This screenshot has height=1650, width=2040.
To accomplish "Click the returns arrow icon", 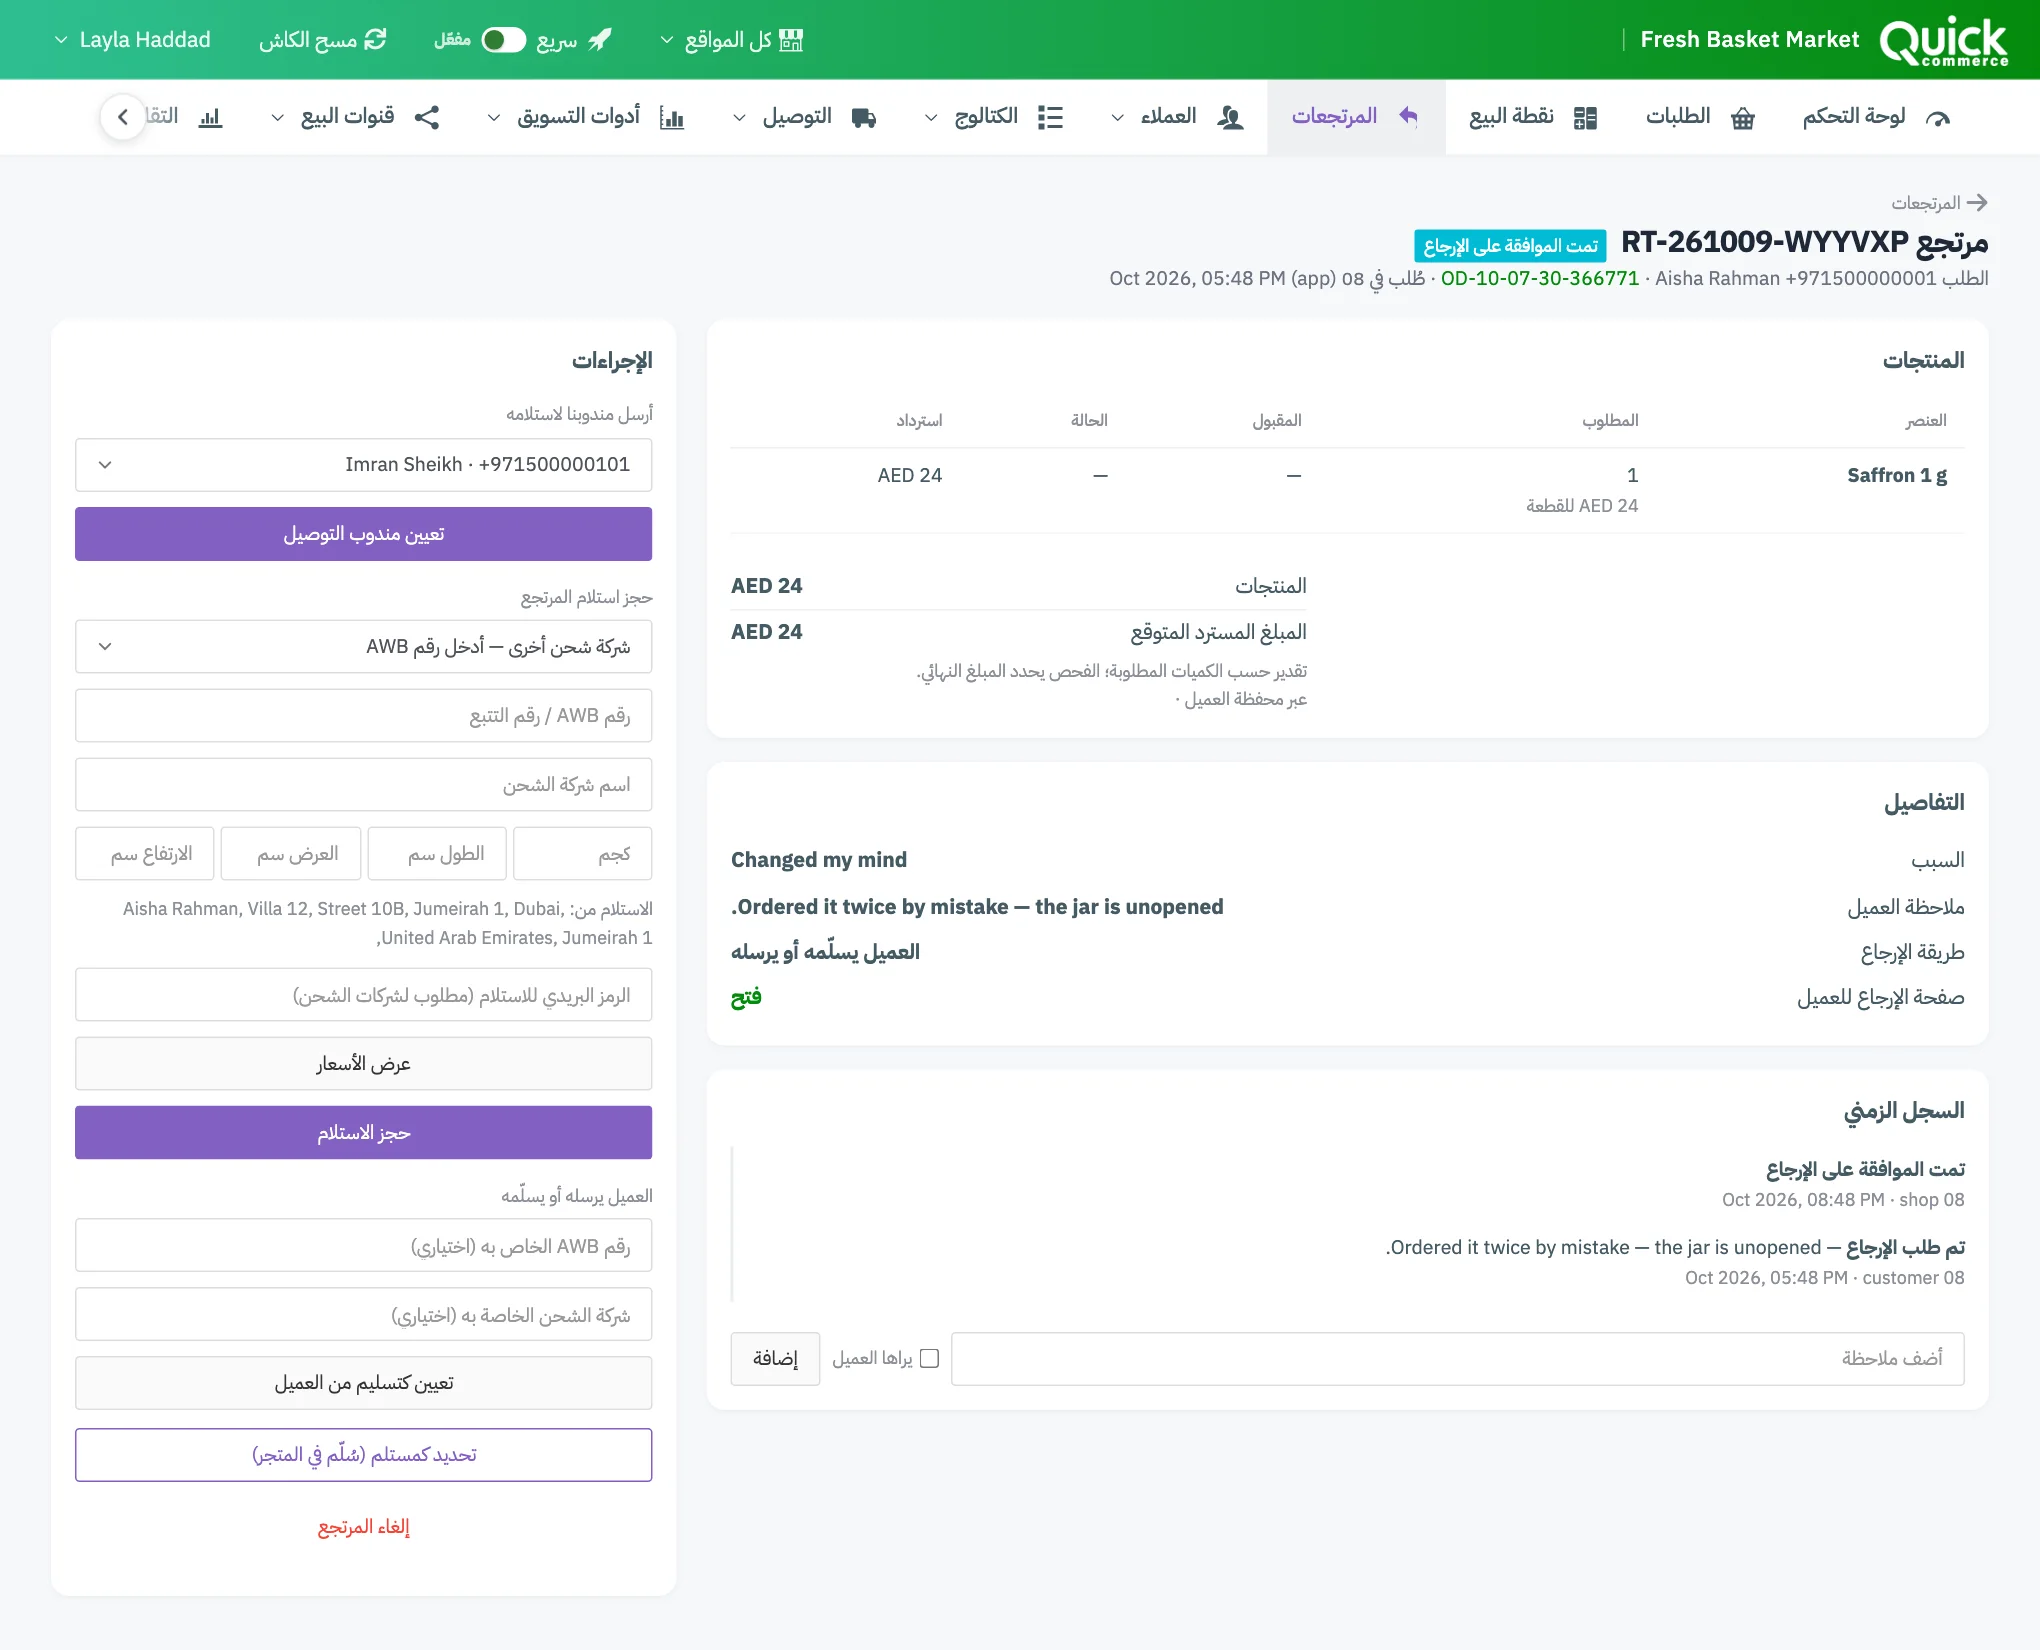I will [x=1409, y=117].
